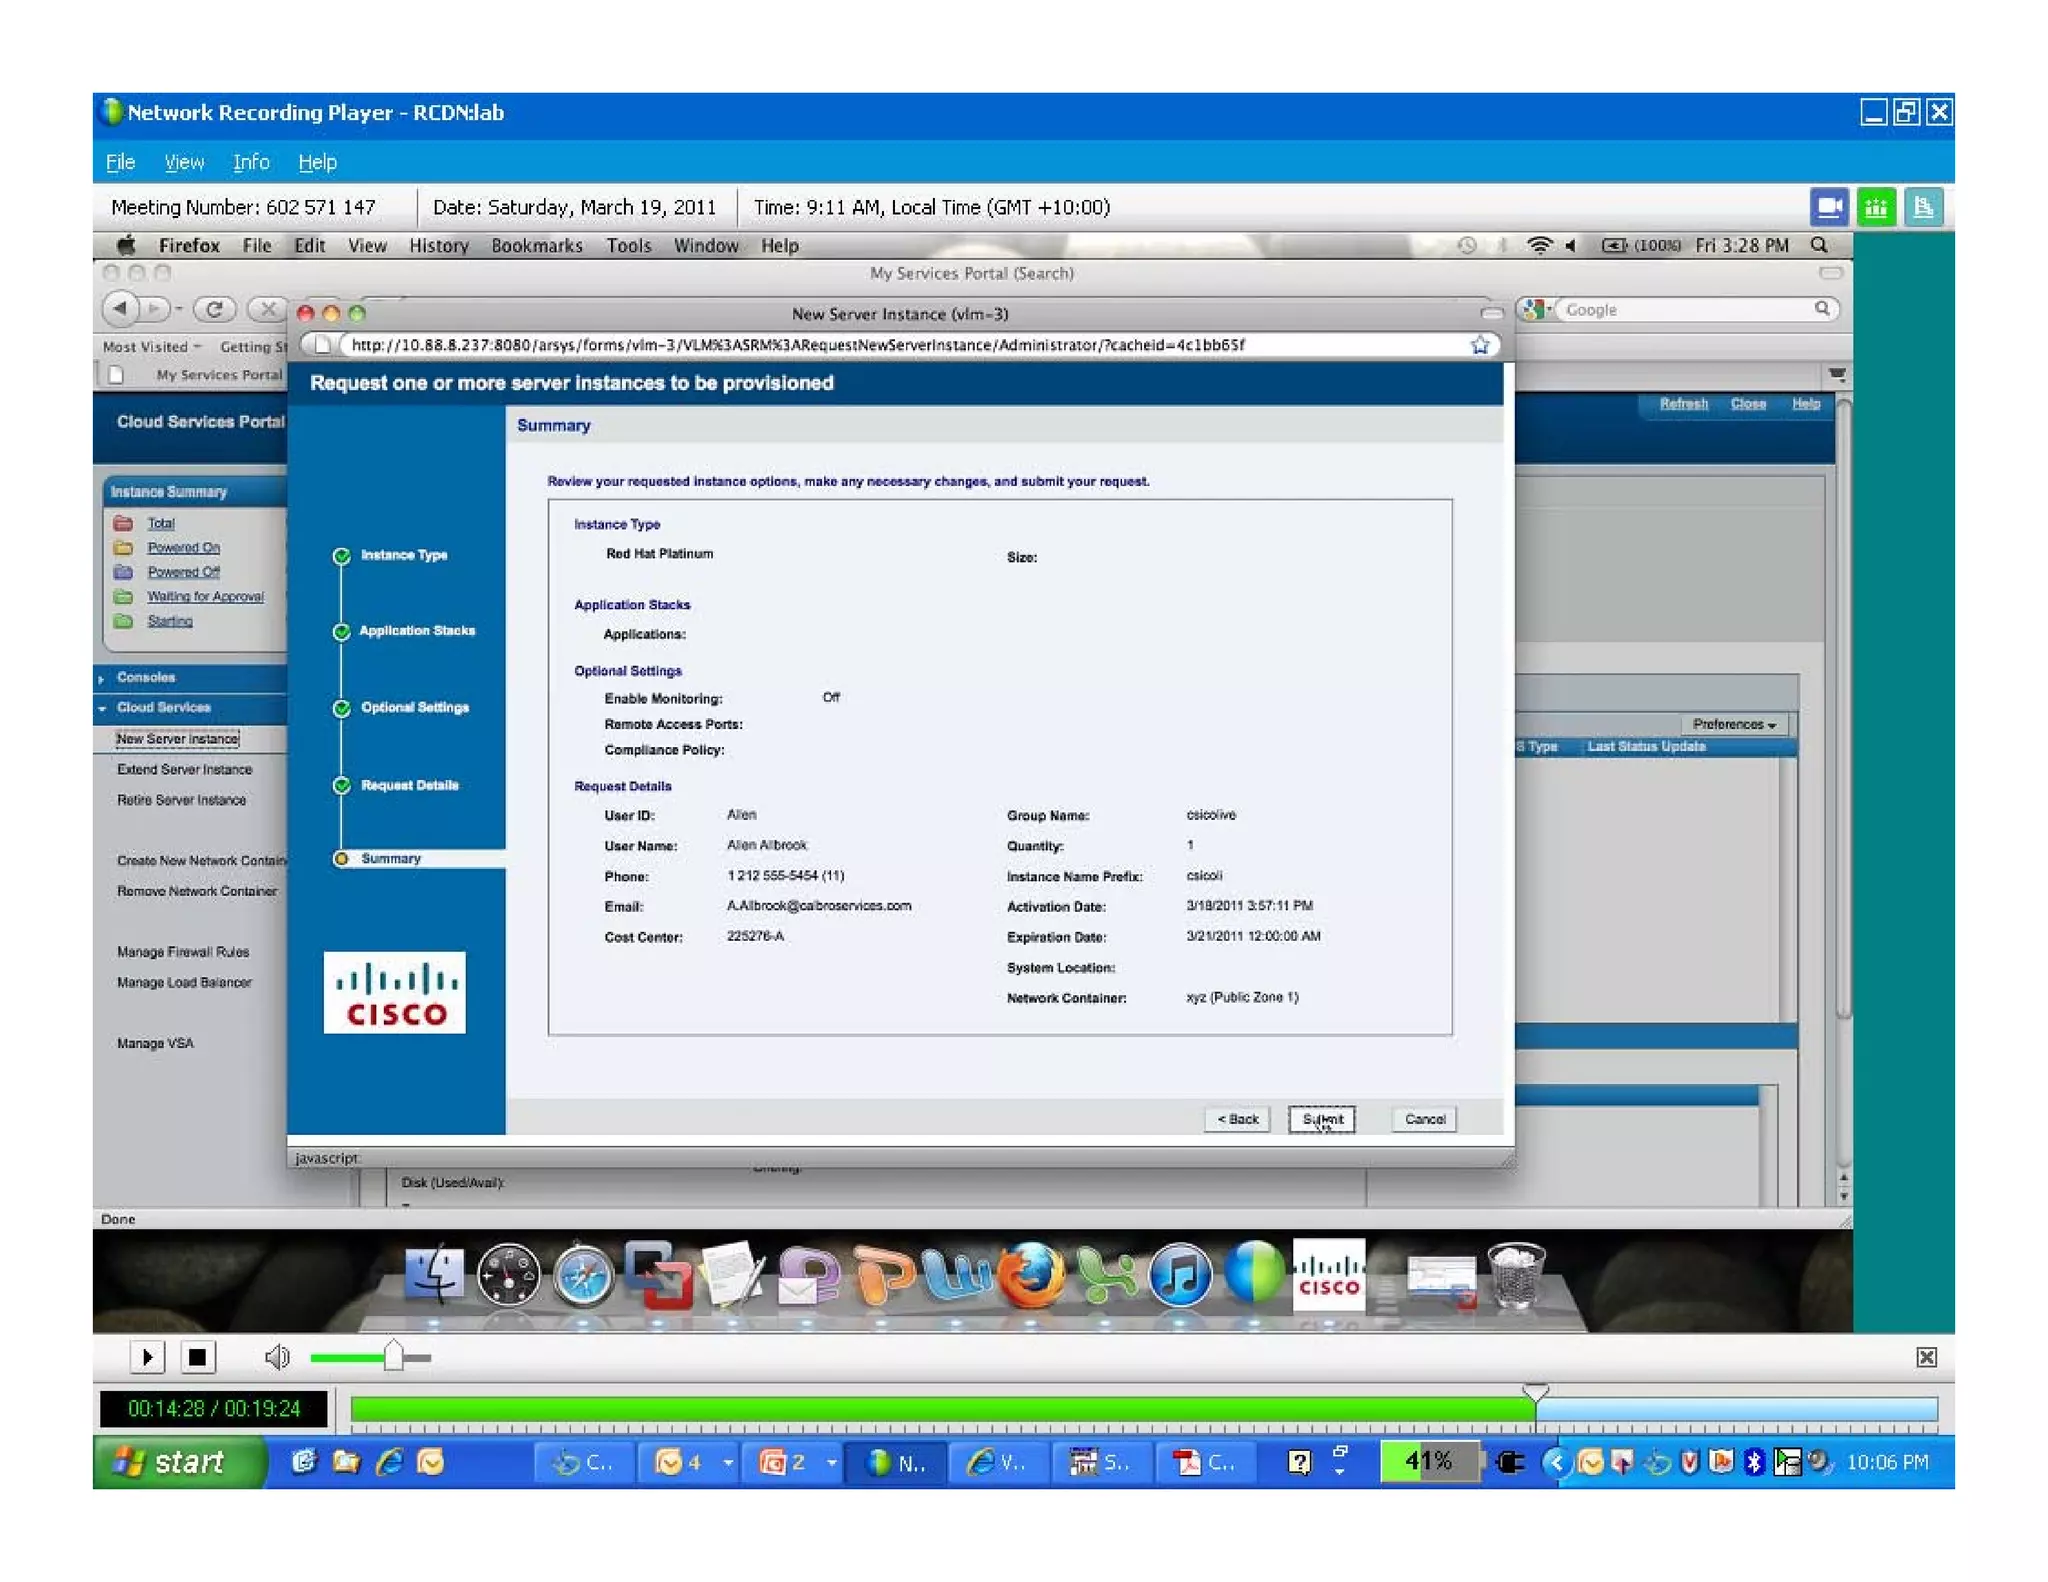Select Retire Server Instance
This screenshot has width=2048, height=1582.
point(181,800)
